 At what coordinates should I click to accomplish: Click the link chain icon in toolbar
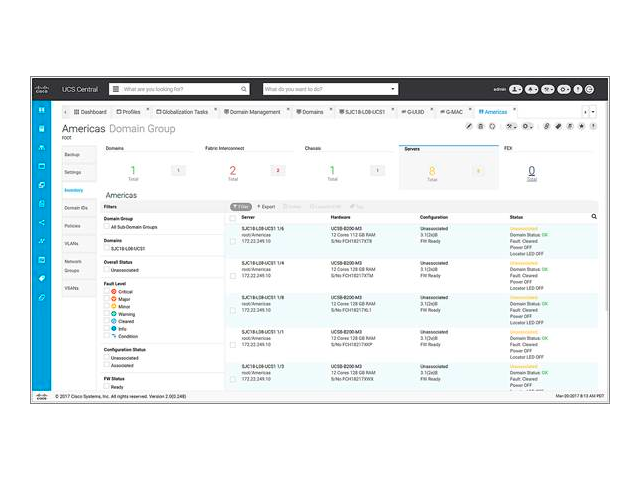click(x=547, y=127)
